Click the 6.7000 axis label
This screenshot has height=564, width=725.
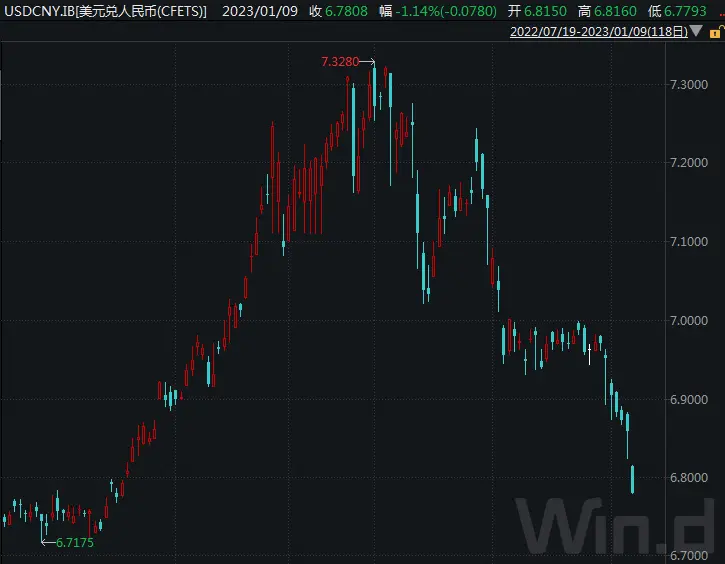point(689,555)
